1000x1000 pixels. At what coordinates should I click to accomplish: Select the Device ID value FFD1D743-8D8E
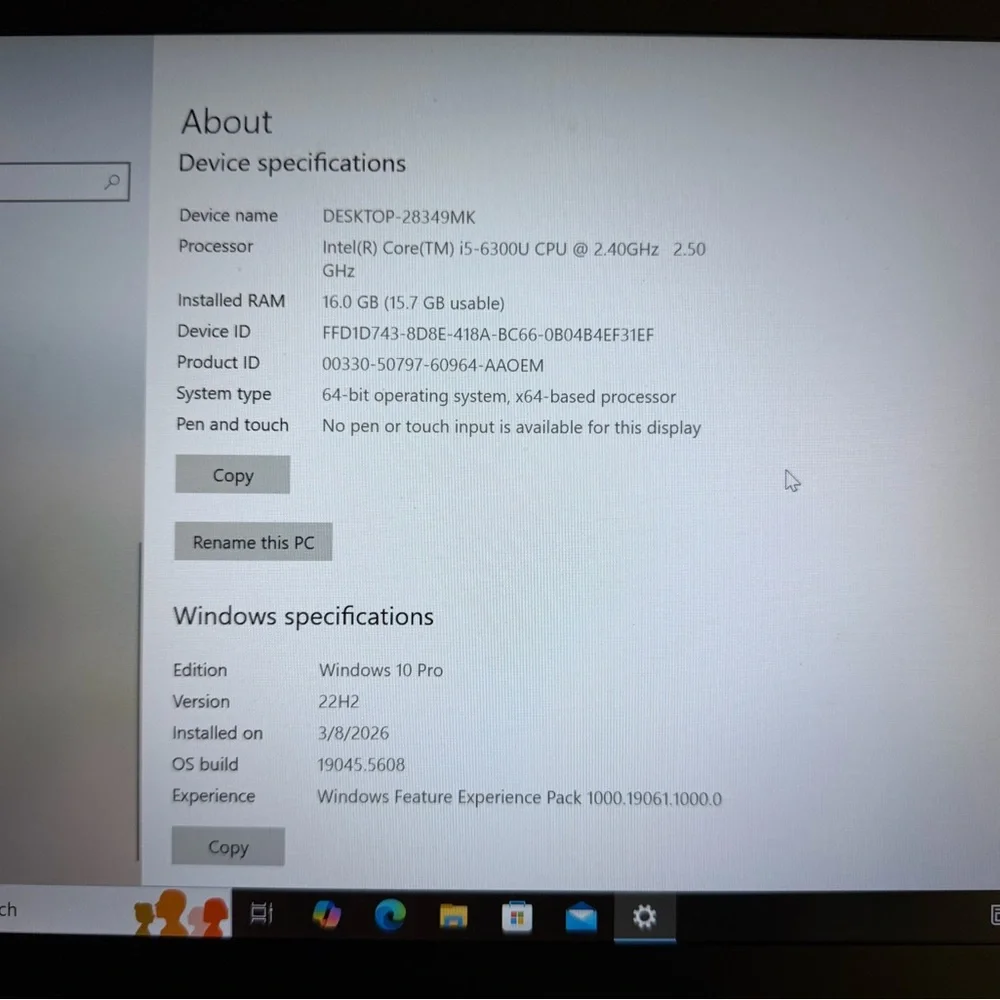pos(488,334)
